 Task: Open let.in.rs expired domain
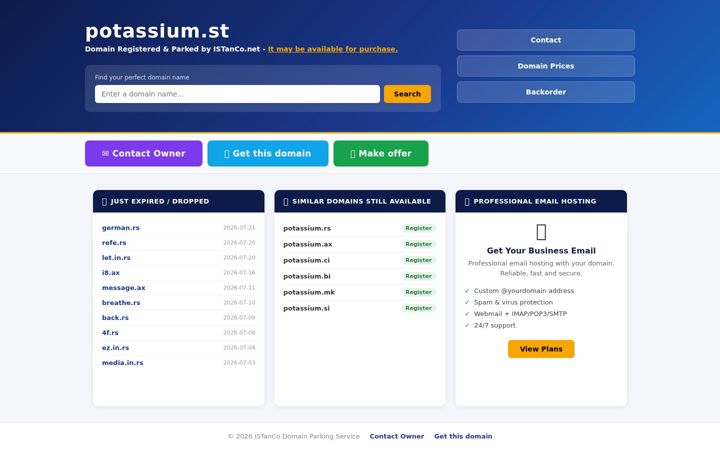tap(116, 258)
